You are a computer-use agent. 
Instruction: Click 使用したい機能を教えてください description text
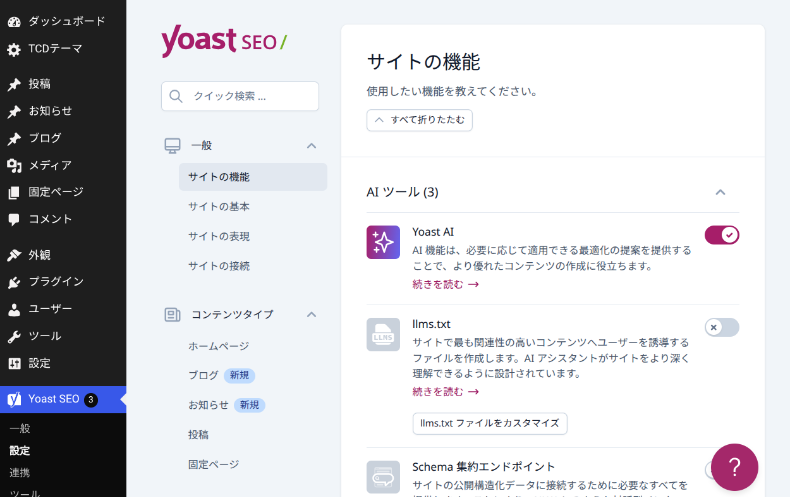click(x=452, y=91)
